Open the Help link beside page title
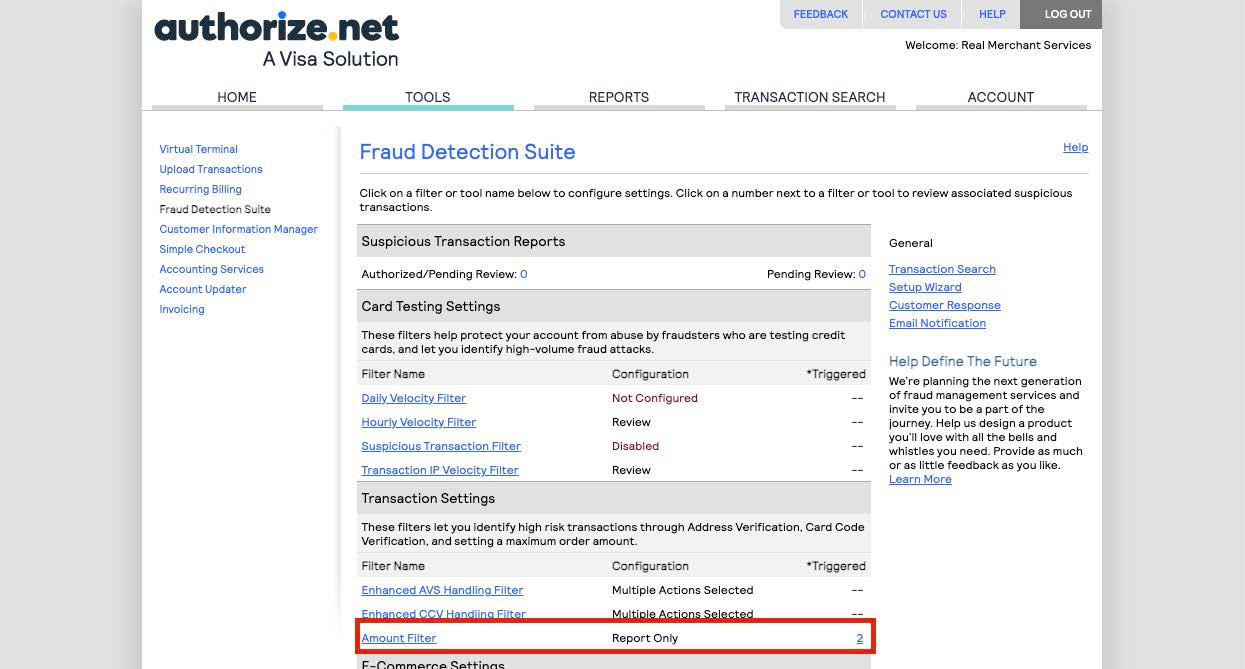 [1075, 147]
